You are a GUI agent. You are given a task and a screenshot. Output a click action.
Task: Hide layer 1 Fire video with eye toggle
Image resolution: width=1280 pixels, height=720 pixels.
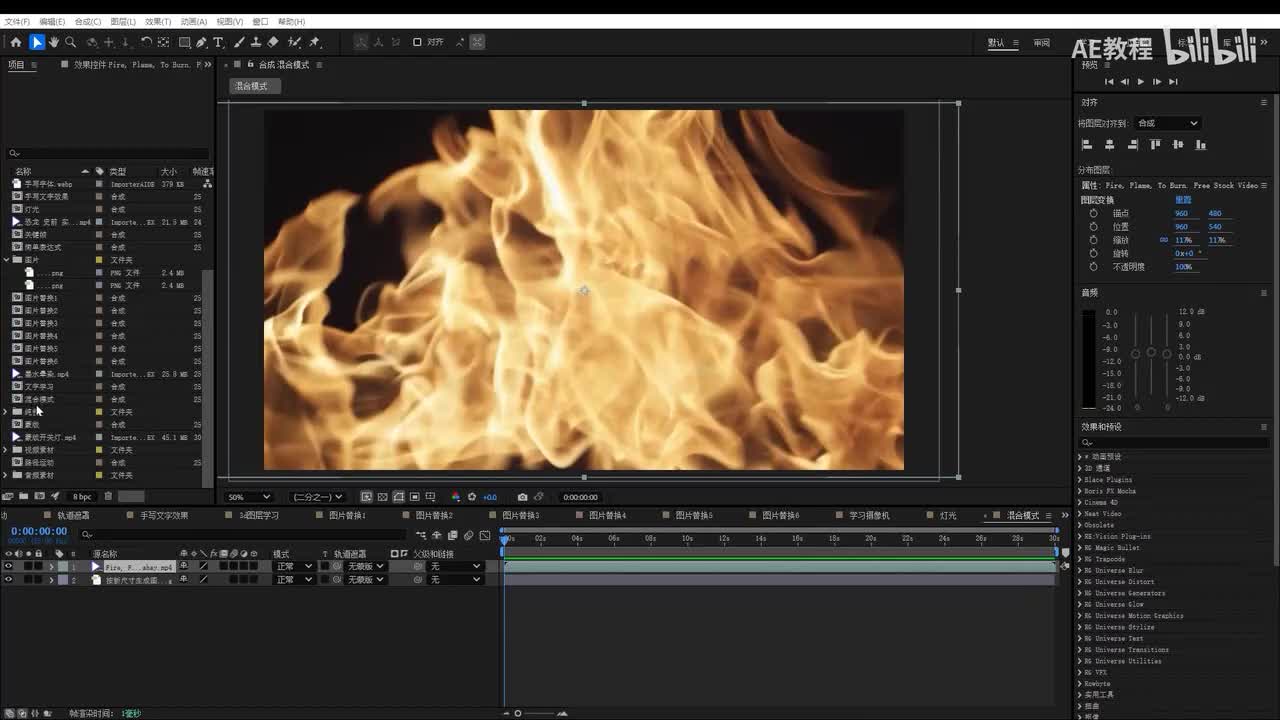(x=9, y=566)
